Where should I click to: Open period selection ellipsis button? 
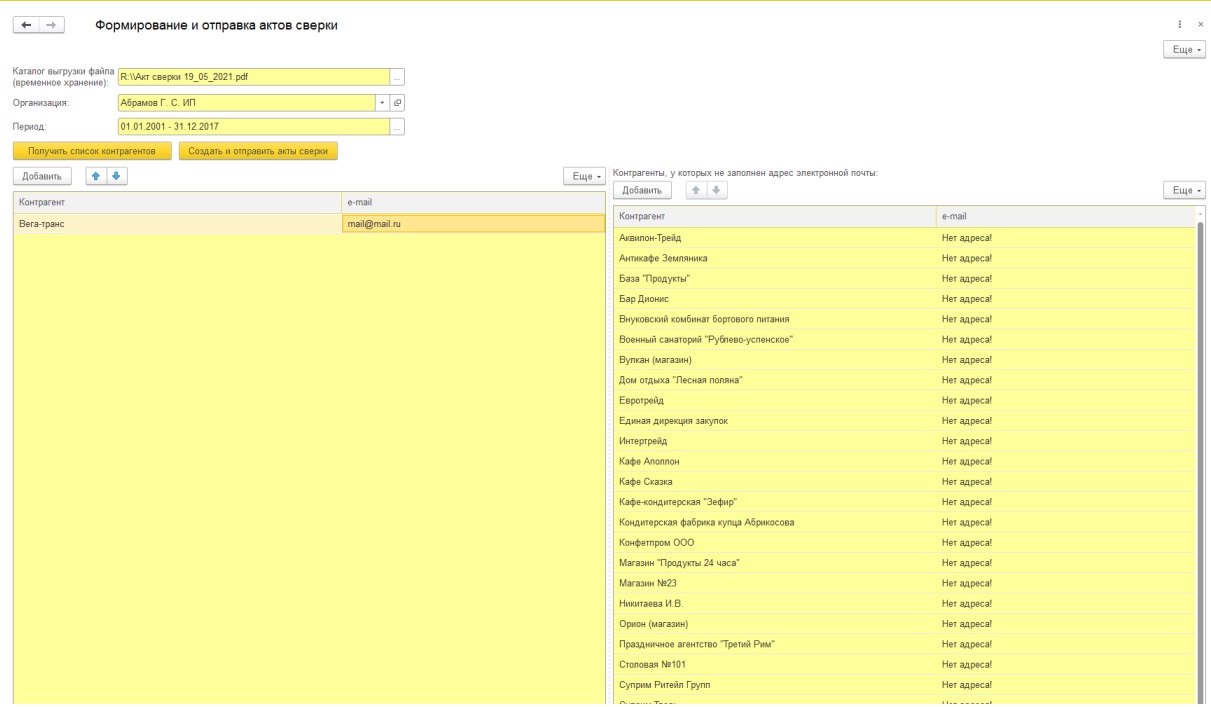[x=397, y=127]
